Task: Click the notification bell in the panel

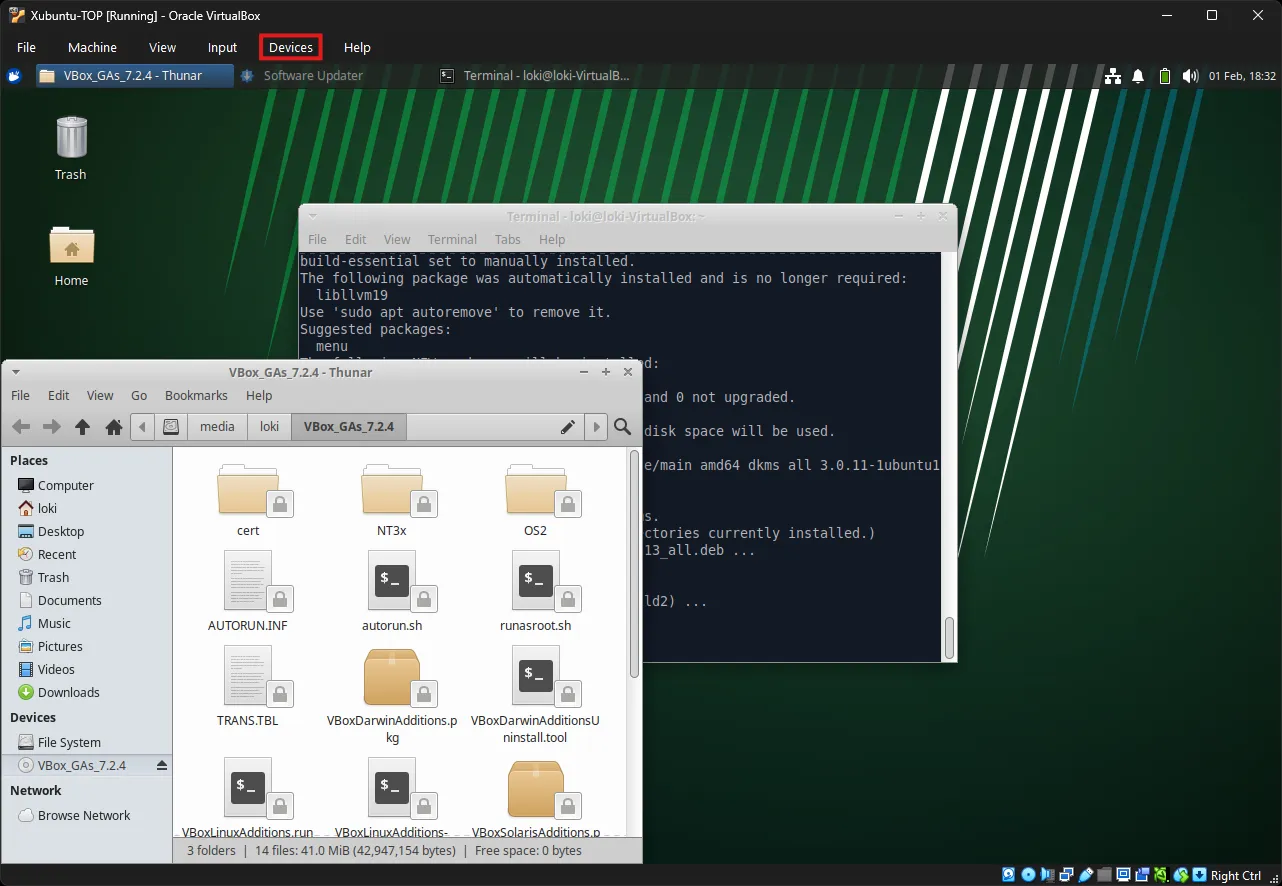Action: 1138,76
